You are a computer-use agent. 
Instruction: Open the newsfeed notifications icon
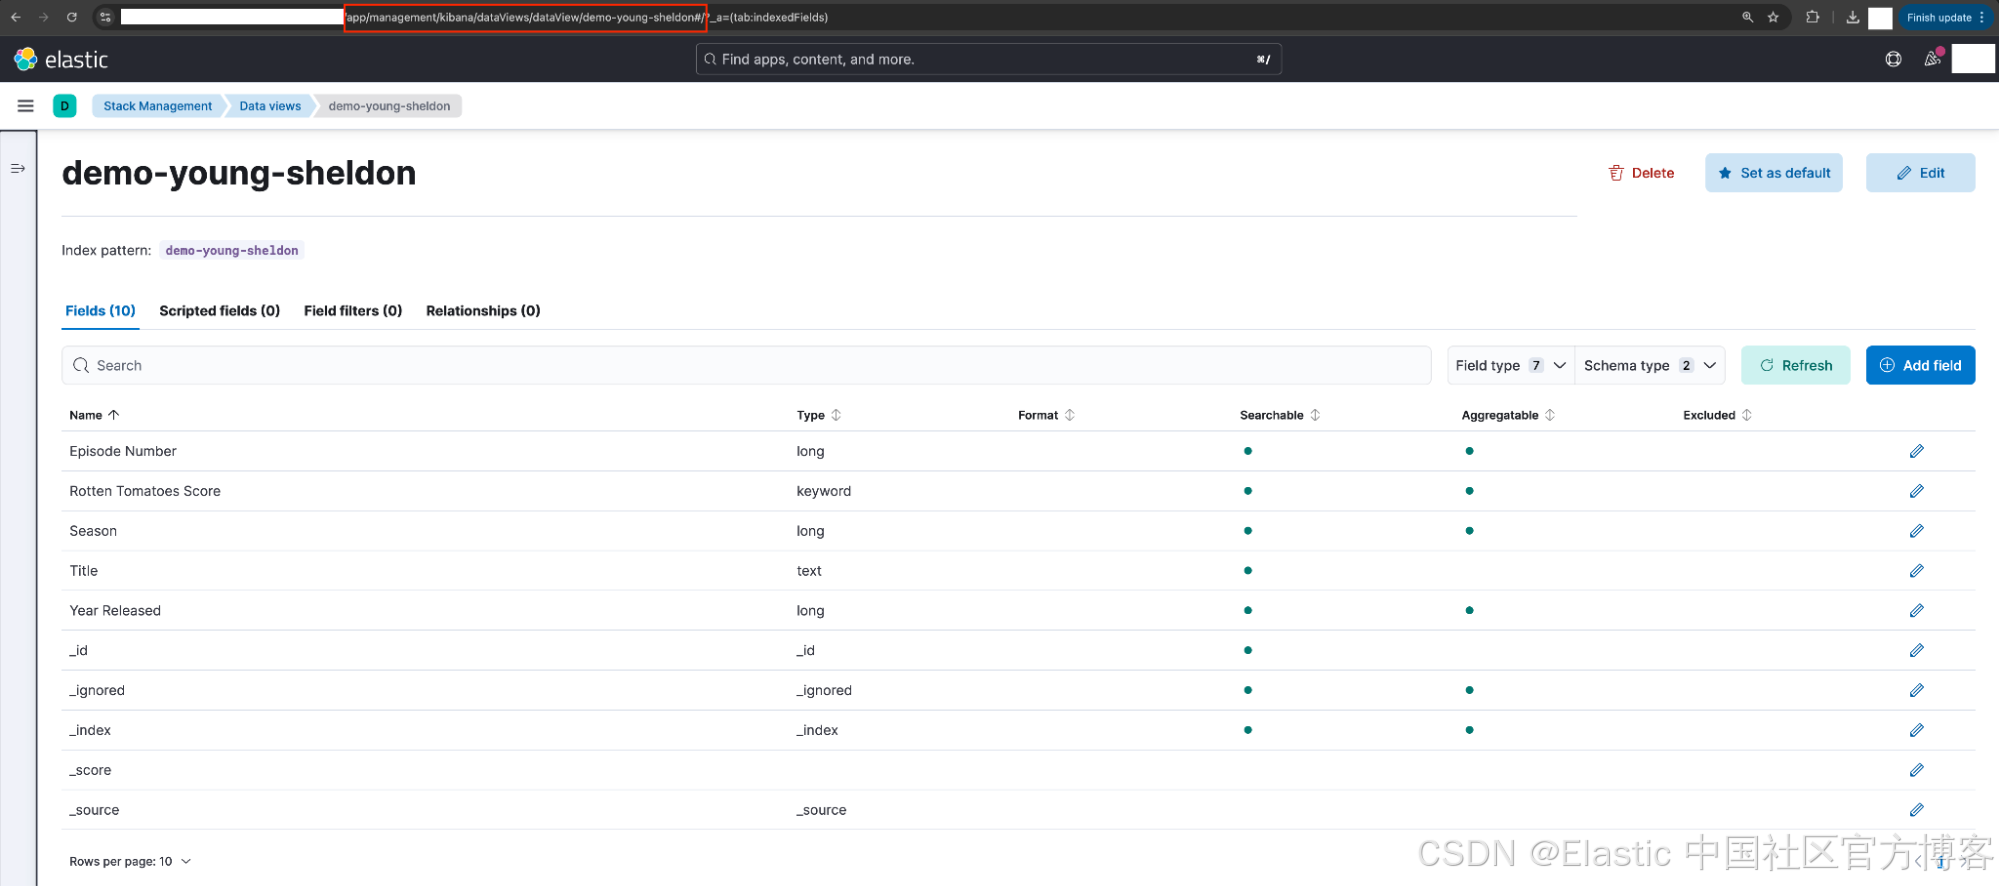[1933, 59]
